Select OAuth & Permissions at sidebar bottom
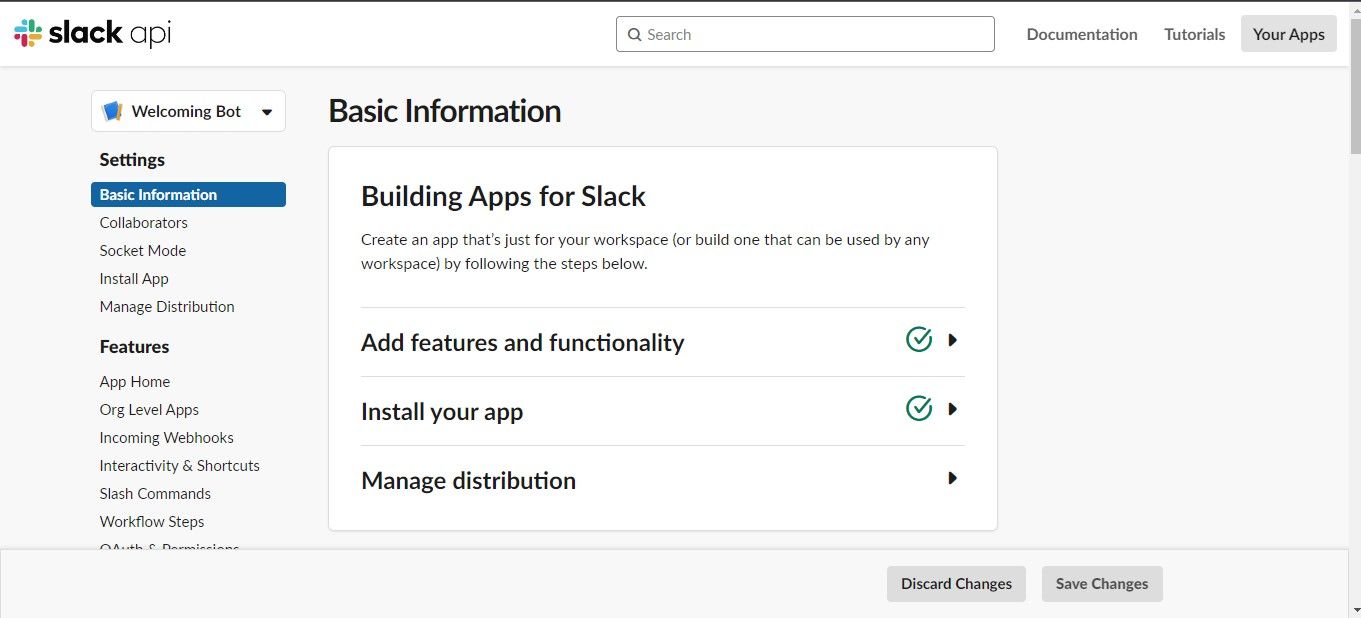 (x=169, y=548)
